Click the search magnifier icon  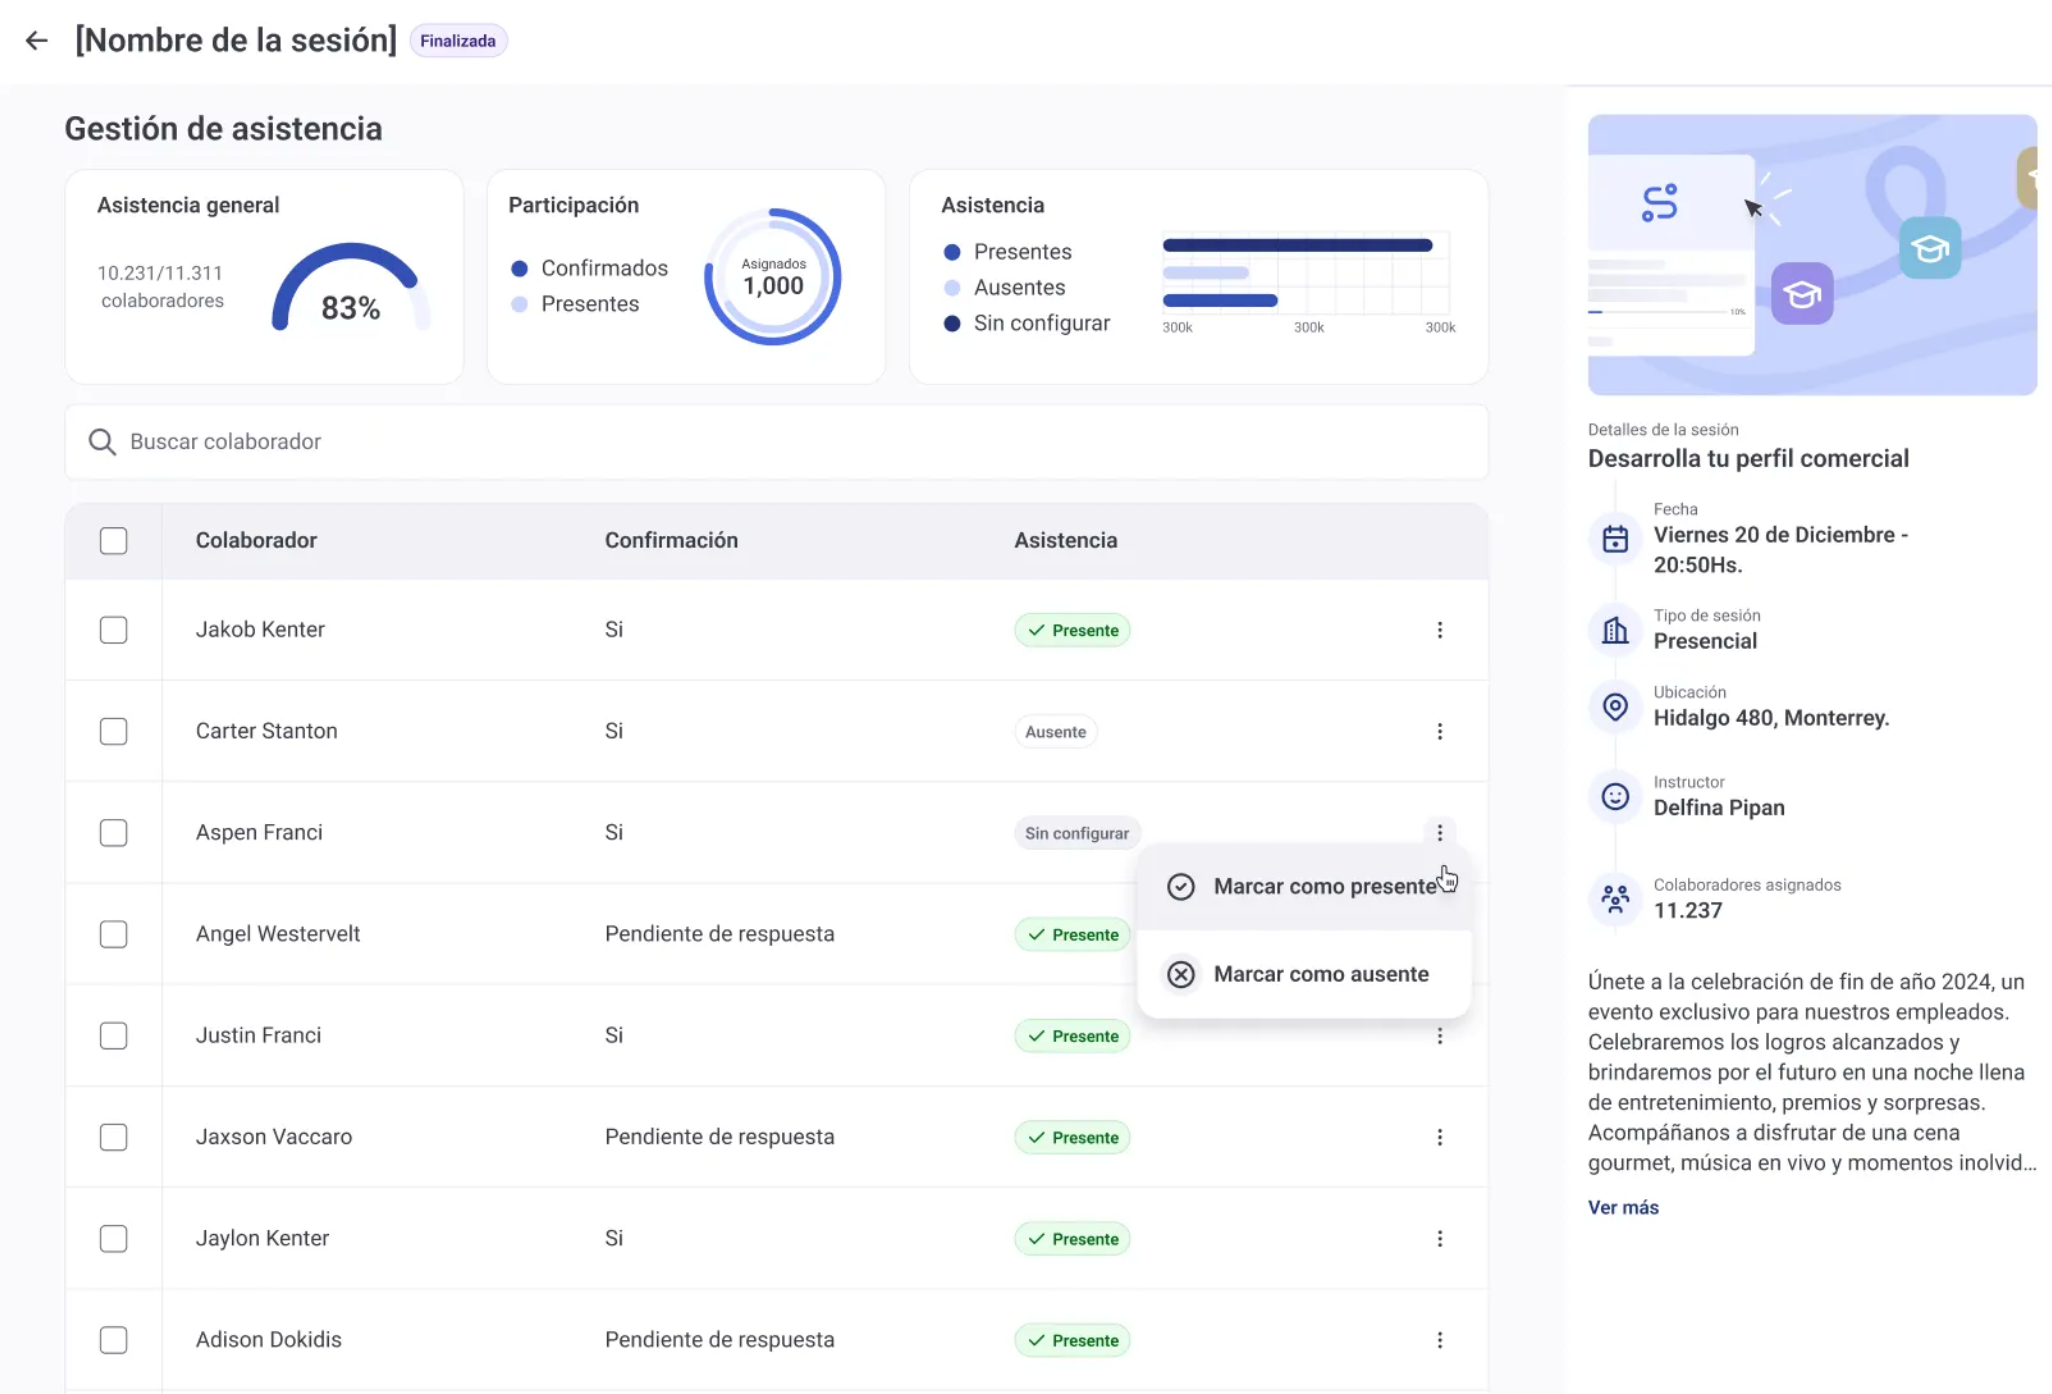(x=102, y=442)
